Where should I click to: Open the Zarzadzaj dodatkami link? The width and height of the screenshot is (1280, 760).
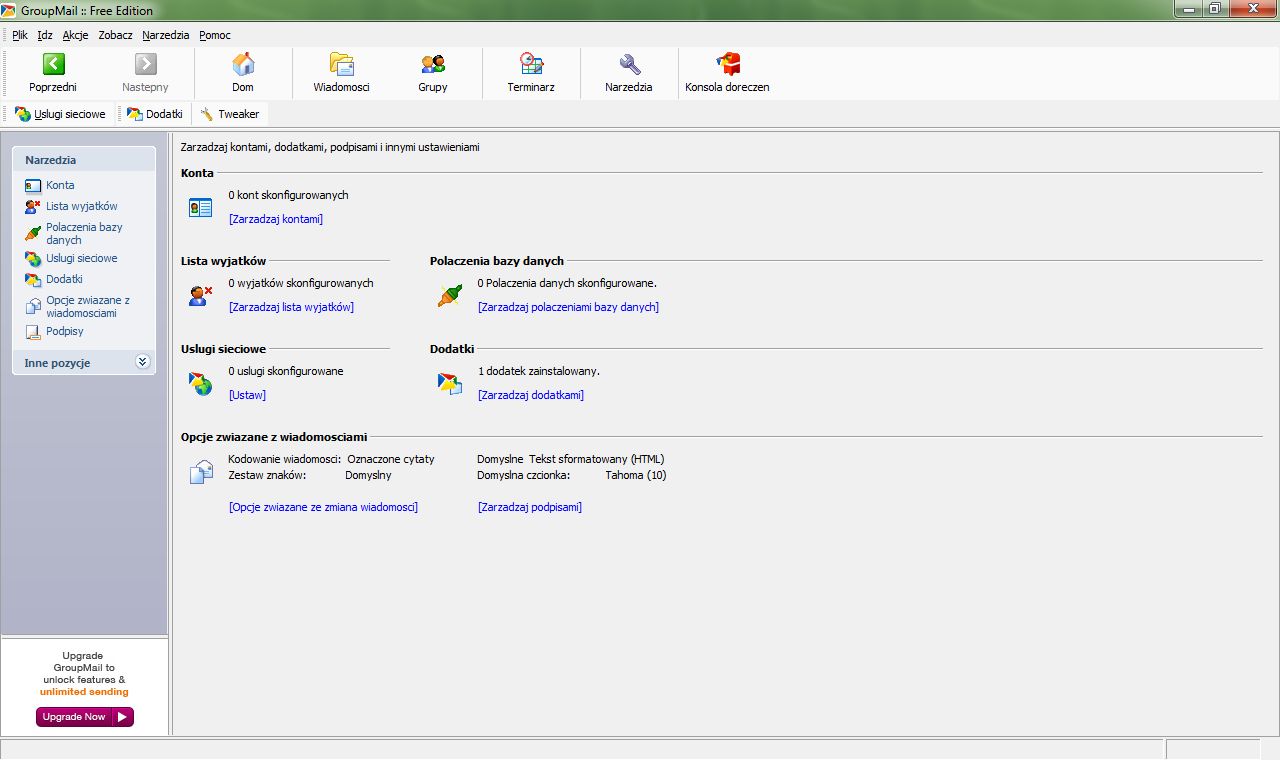531,395
